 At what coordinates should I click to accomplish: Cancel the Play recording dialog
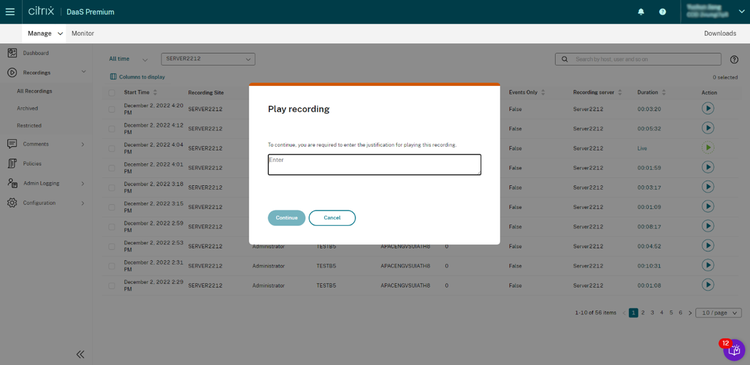(332, 218)
